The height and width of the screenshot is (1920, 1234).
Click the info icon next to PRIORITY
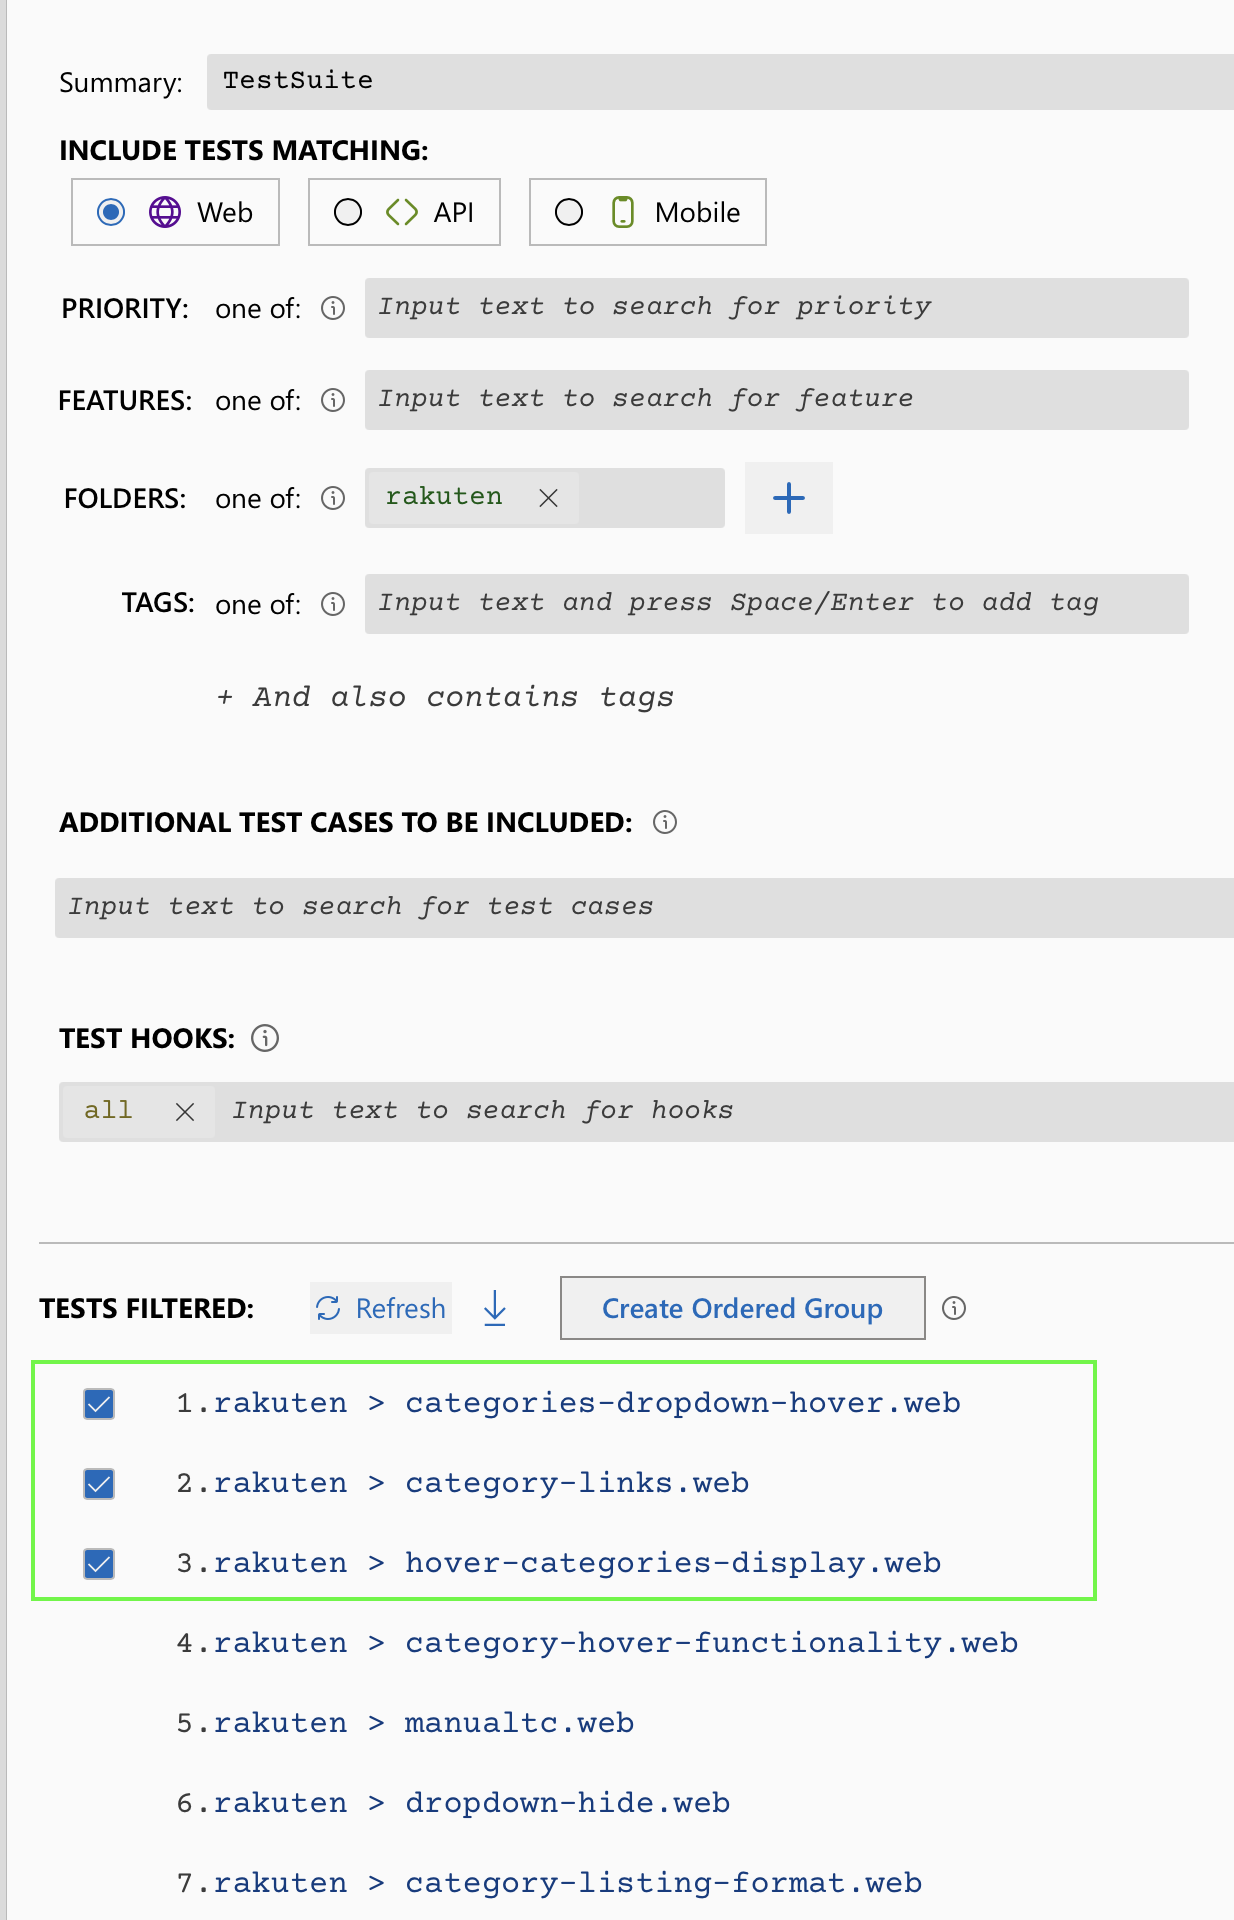(333, 308)
